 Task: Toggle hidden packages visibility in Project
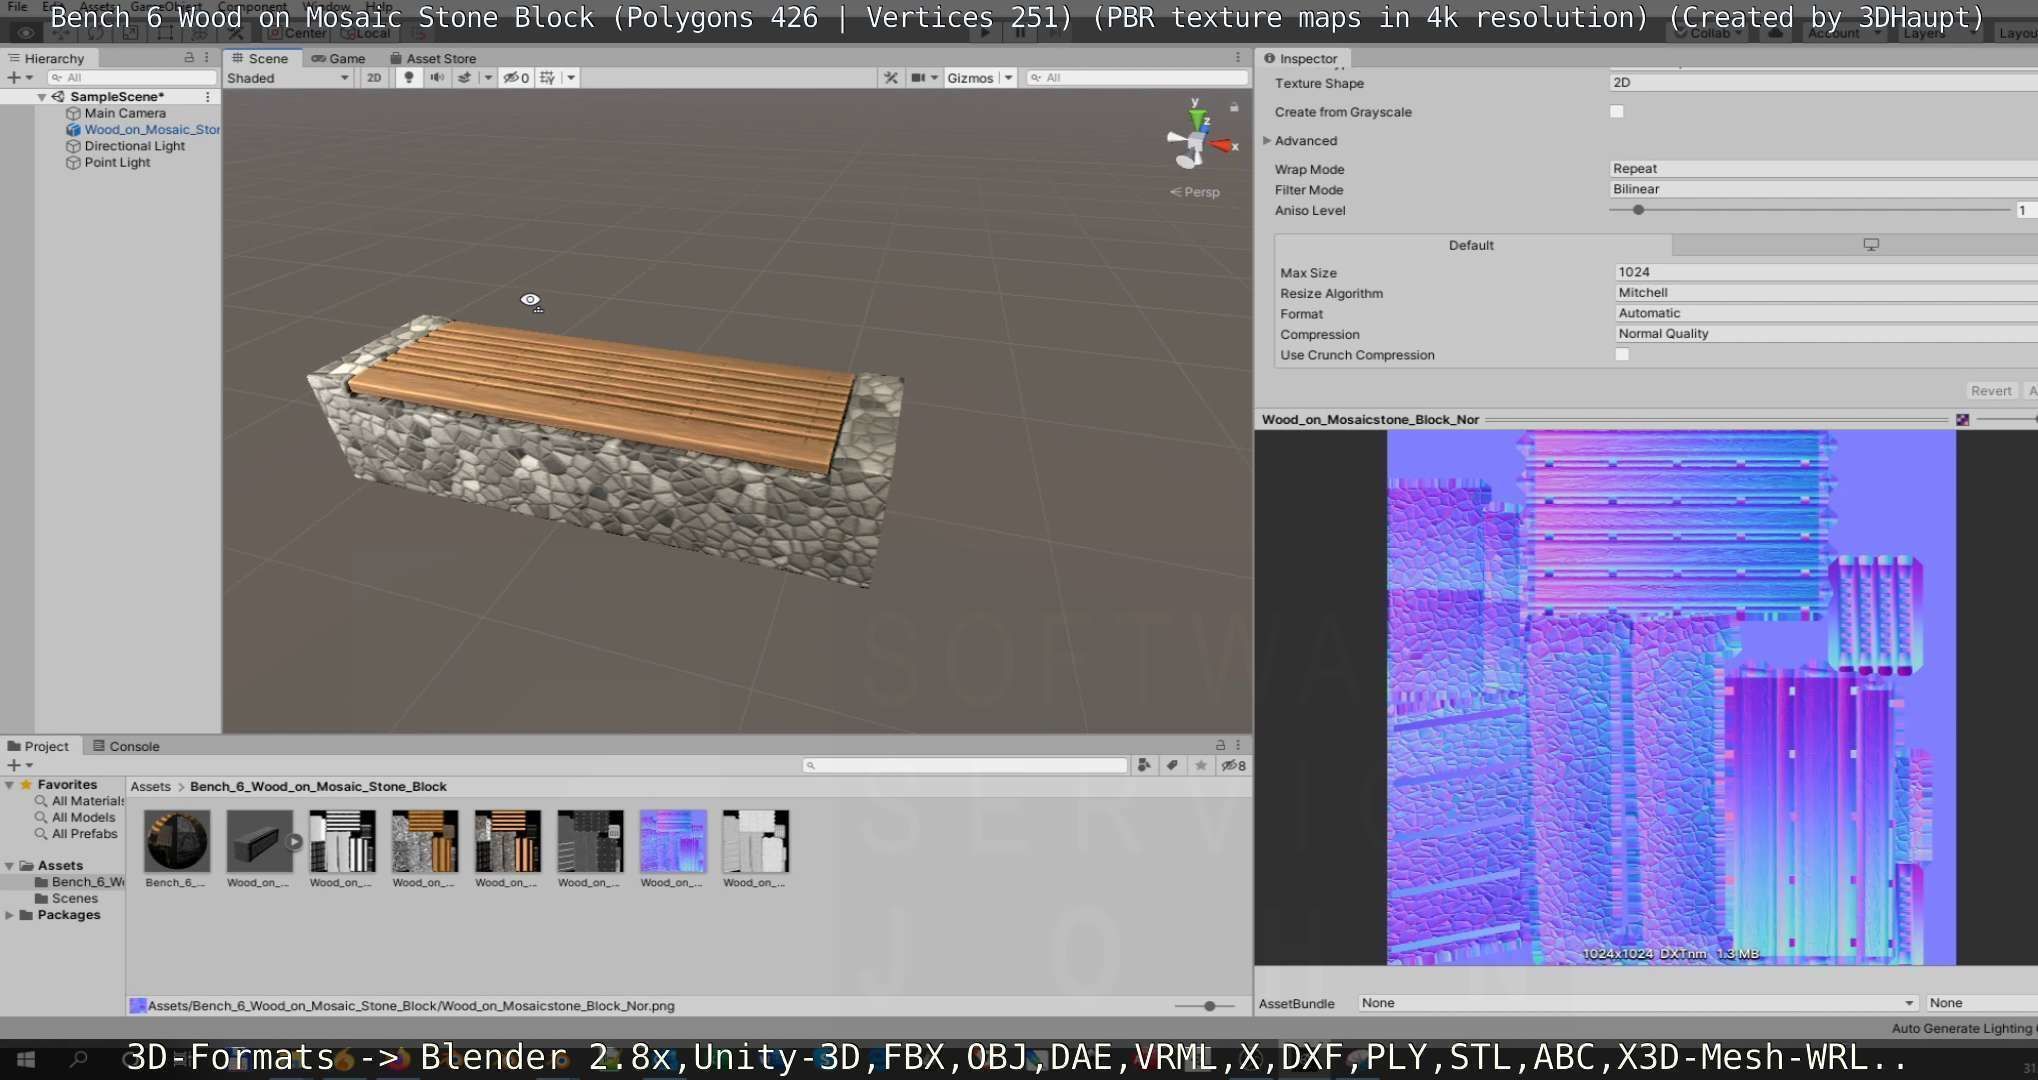1234,765
